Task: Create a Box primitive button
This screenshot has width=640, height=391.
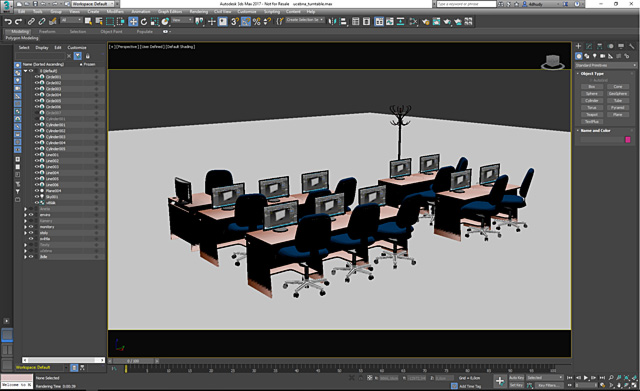Action: point(591,87)
